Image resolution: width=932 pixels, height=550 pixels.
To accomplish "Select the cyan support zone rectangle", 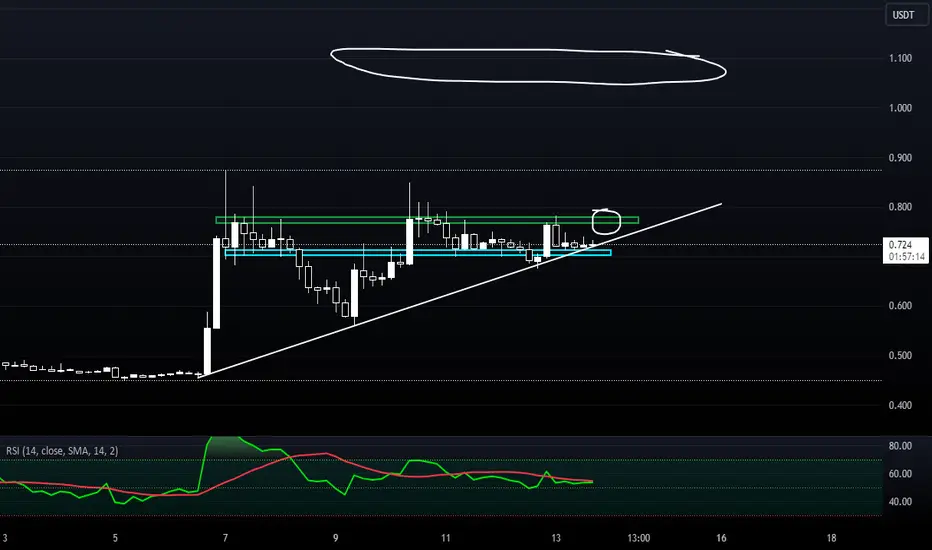I will [x=418, y=253].
